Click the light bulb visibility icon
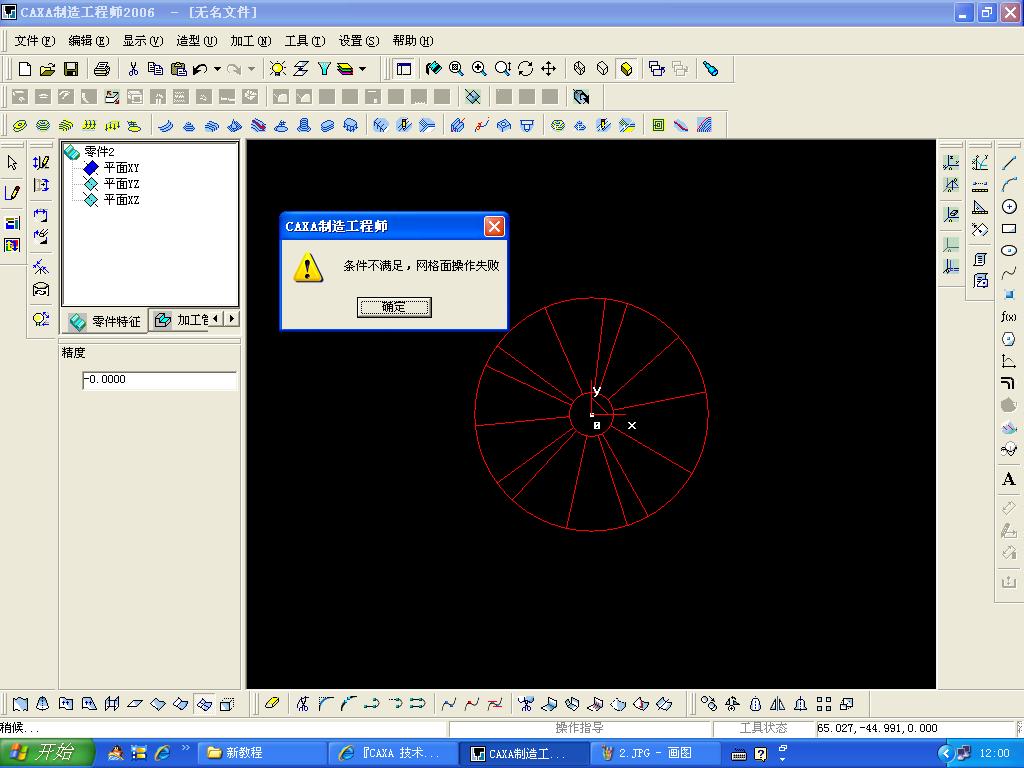1024x768 pixels. [278, 69]
